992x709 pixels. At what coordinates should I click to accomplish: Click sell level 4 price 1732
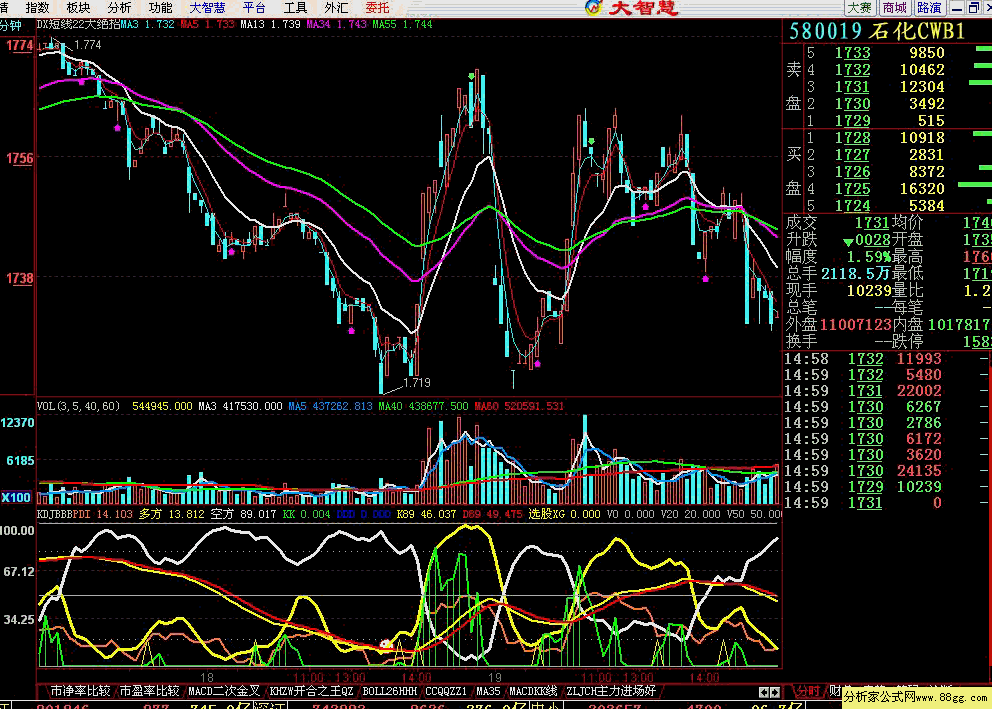click(852, 70)
